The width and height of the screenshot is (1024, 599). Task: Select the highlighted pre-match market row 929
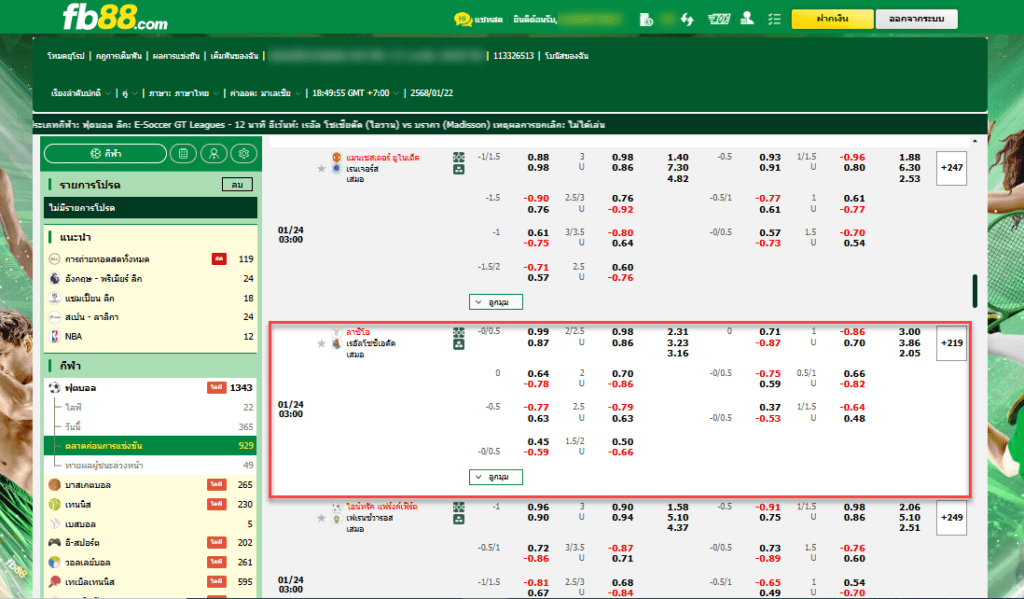click(150, 445)
